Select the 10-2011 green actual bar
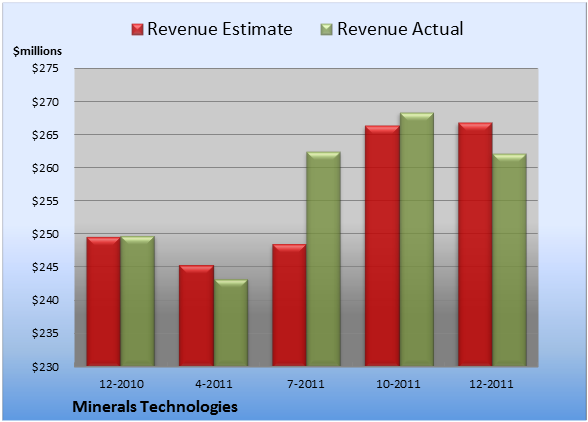Screen dimensions: 588x422 coord(417,239)
